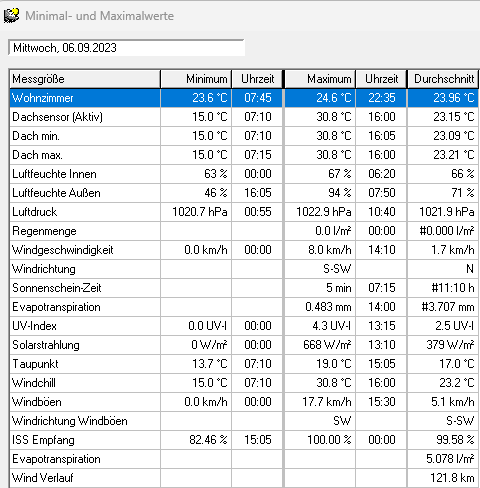The height and width of the screenshot is (488, 480).
Task: Select the Windchill row
Action: (244, 383)
